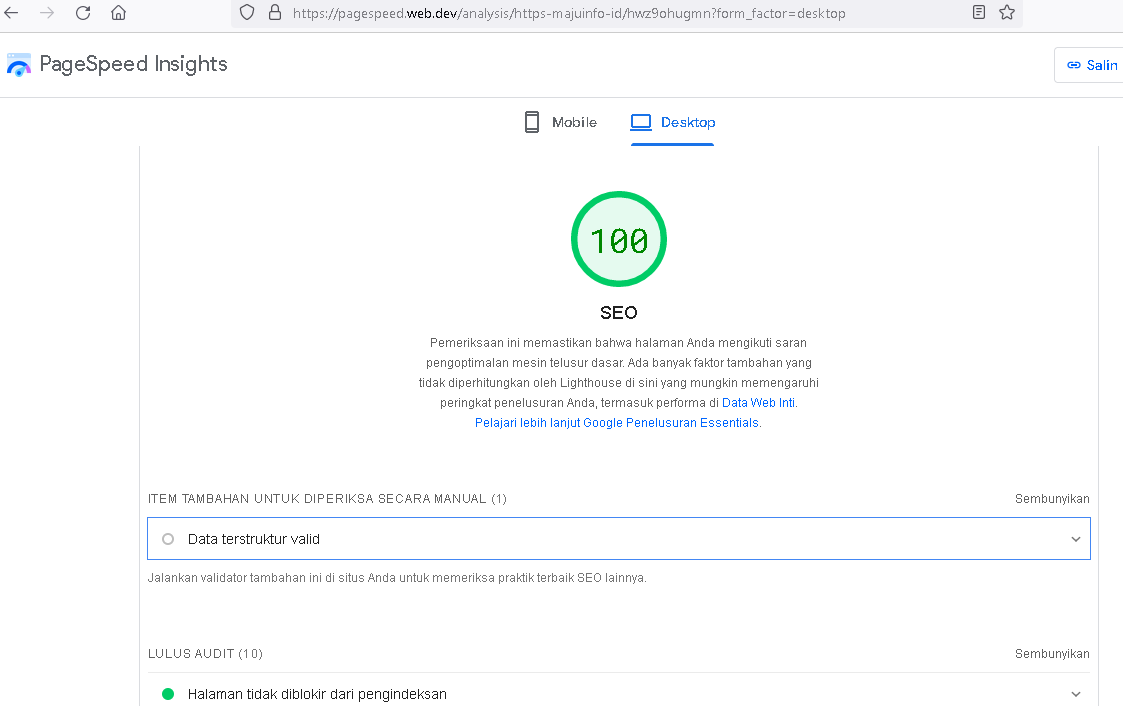Open the Data Web Inti link

[758, 403]
